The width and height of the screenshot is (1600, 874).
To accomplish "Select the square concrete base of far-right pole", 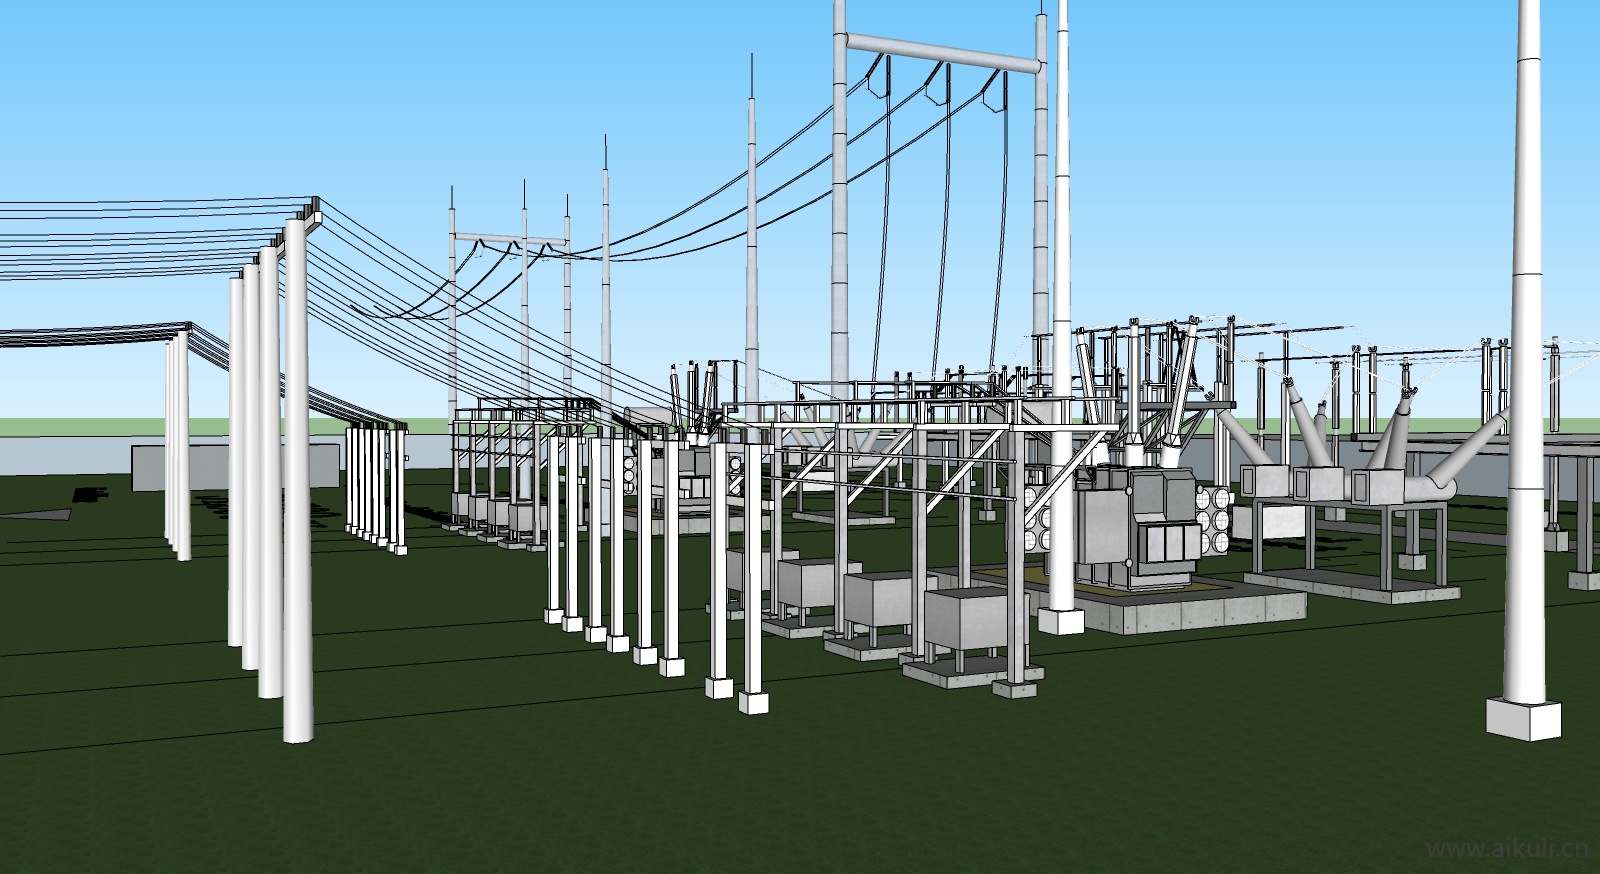I will 1522,717.
